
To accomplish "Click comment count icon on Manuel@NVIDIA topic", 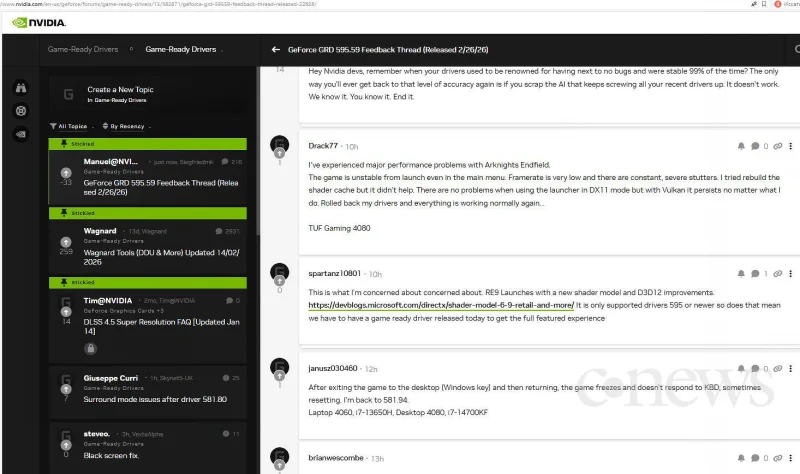I will click(x=224, y=162).
